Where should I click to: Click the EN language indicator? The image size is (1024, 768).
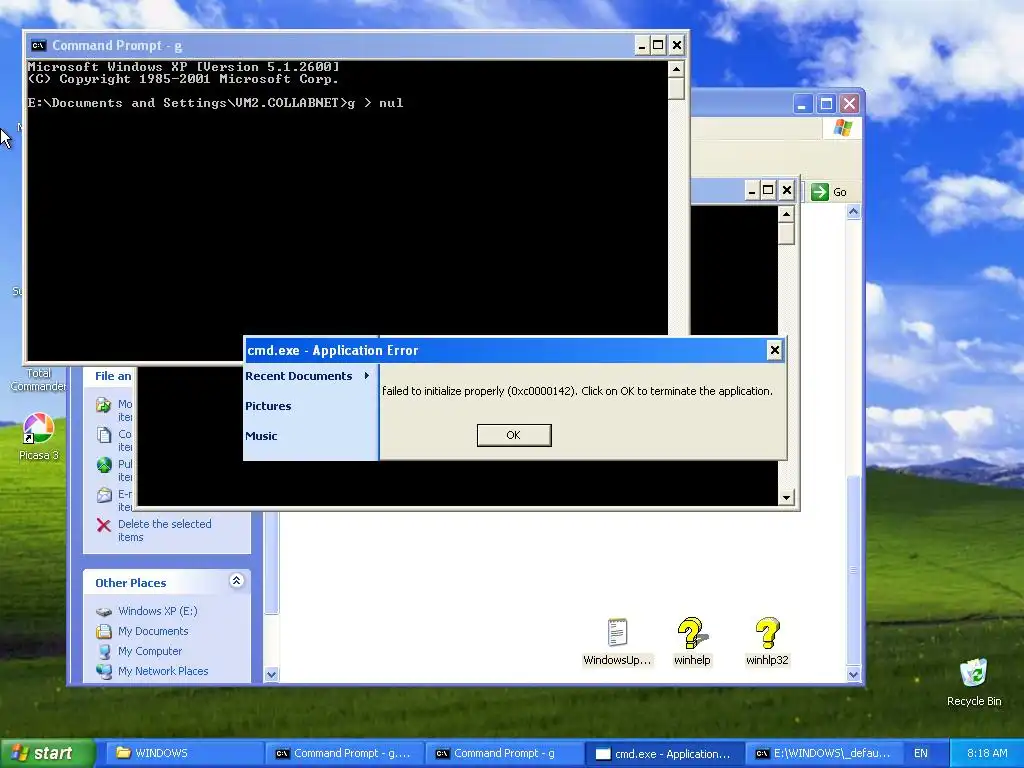point(921,754)
